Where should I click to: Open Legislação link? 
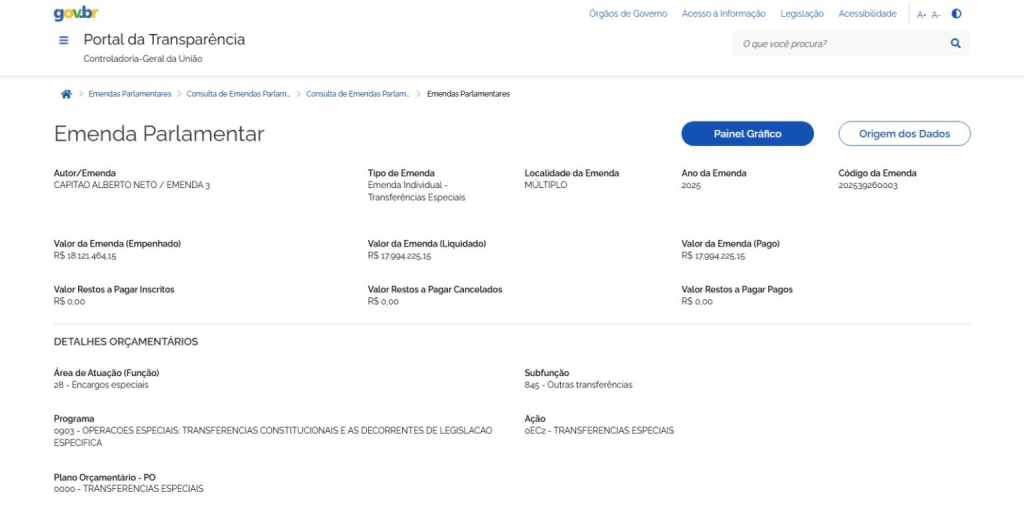coord(802,14)
